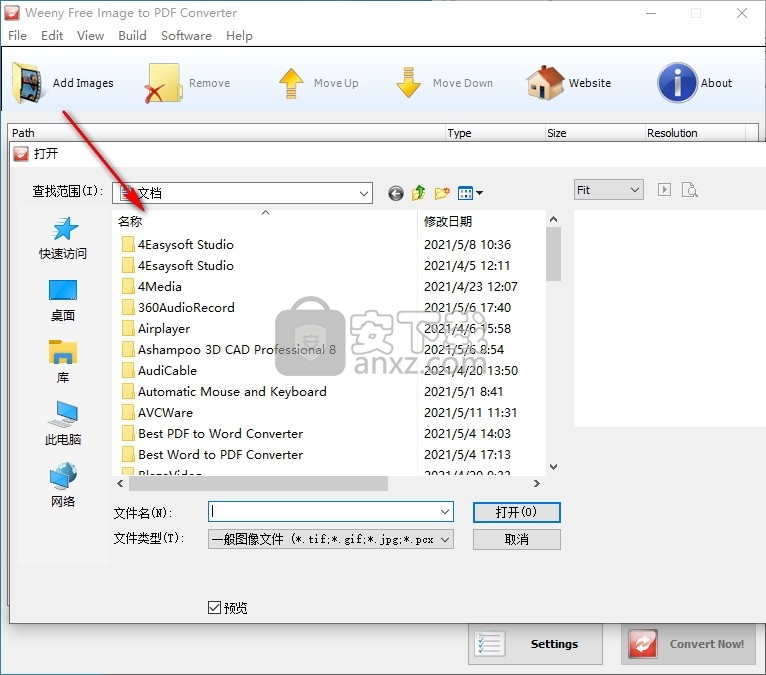Click the AudiCable folder icon
This screenshot has width=766, height=675.
(x=128, y=370)
